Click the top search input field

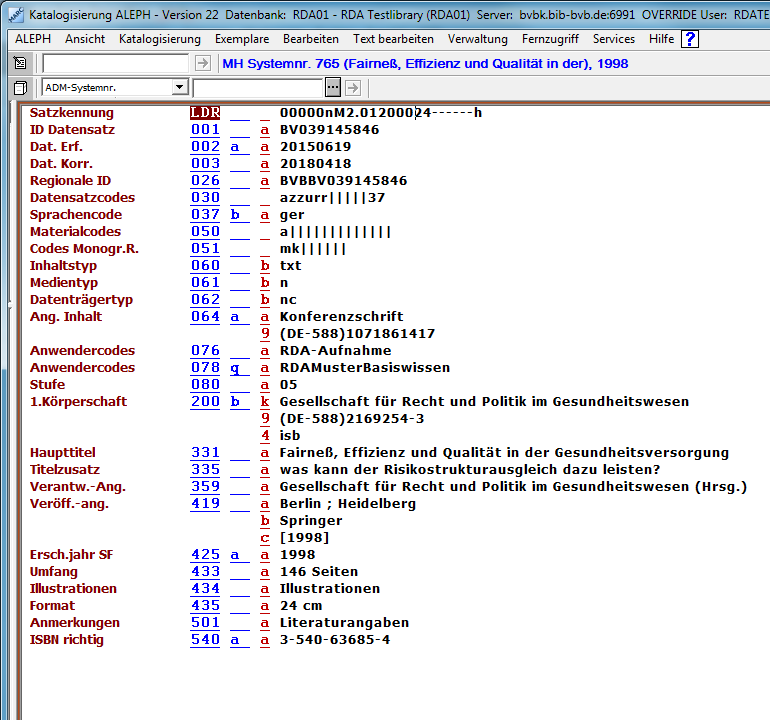115,63
